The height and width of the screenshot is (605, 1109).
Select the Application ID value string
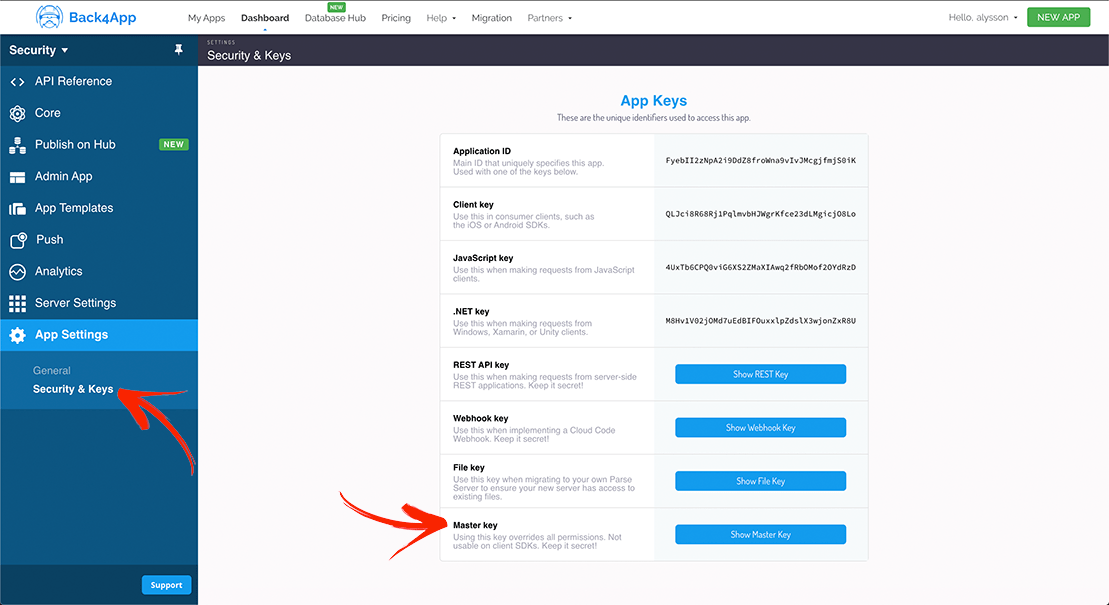(760, 161)
